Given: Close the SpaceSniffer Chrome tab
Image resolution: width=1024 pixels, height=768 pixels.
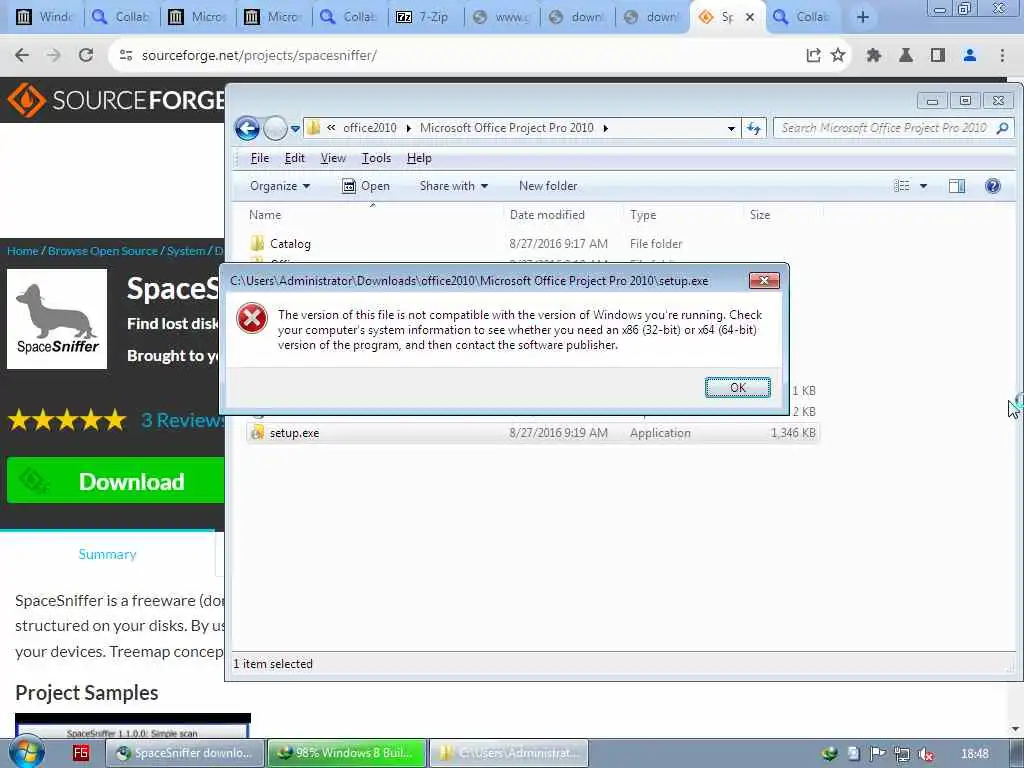Looking at the screenshot, I should pyautogui.click(x=750, y=17).
